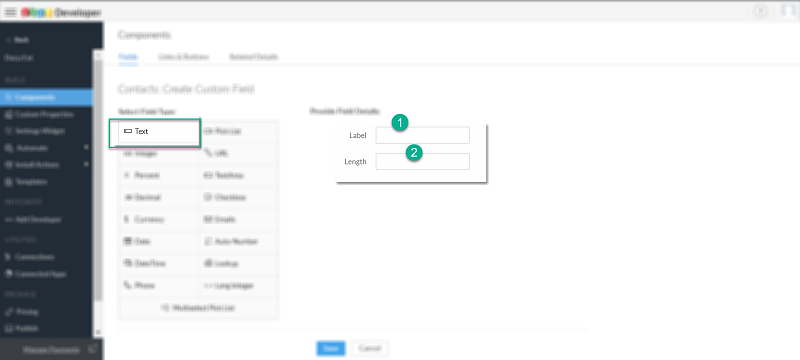This screenshot has width=800, height=360.
Task: Click into the Label input field
Action: pyautogui.click(x=422, y=135)
